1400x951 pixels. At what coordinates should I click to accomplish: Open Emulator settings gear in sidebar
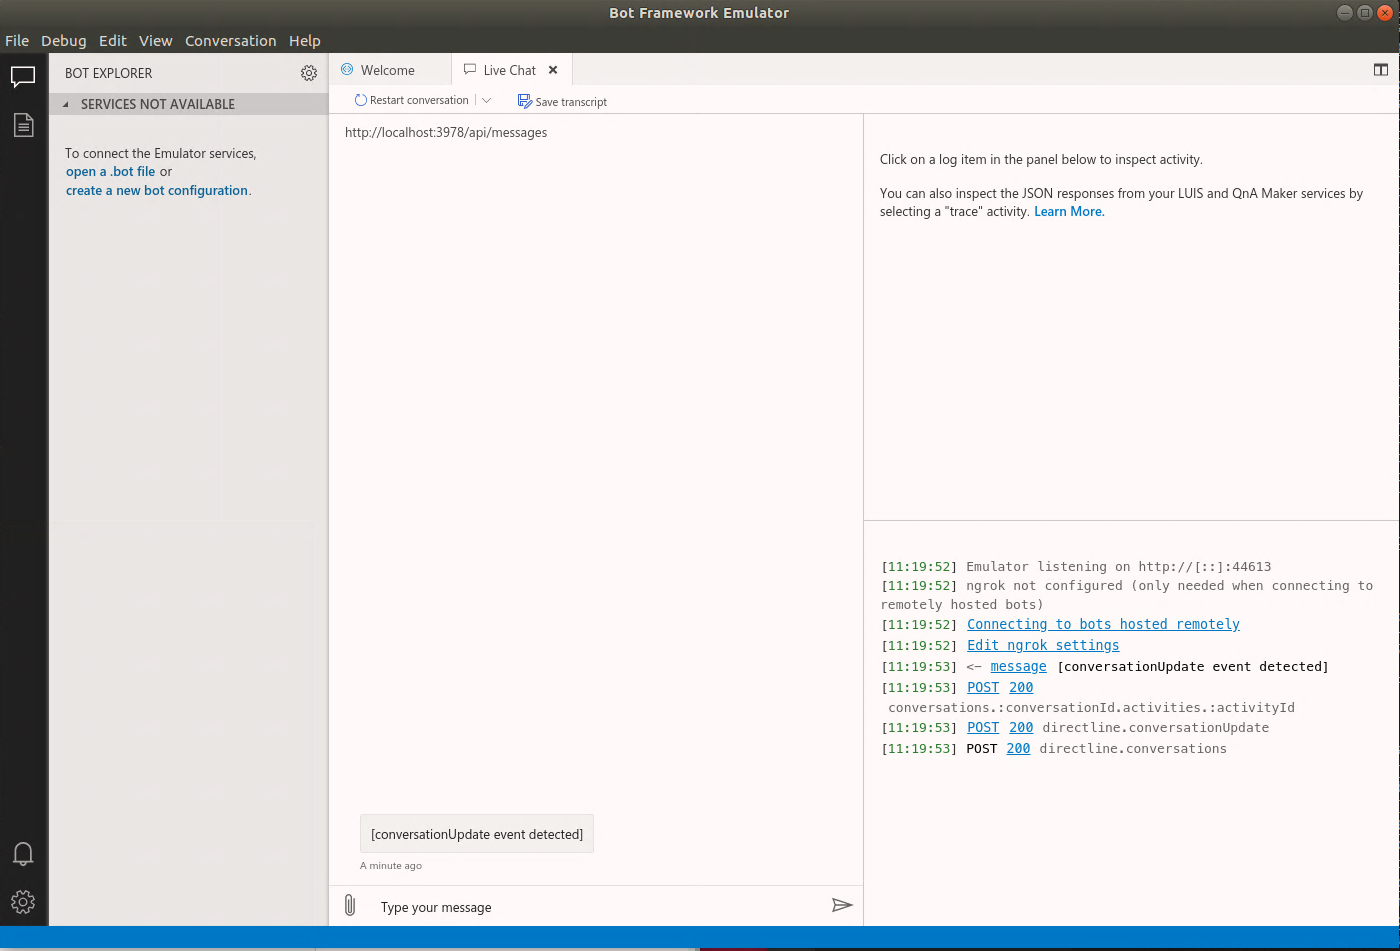pyautogui.click(x=23, y=902)
